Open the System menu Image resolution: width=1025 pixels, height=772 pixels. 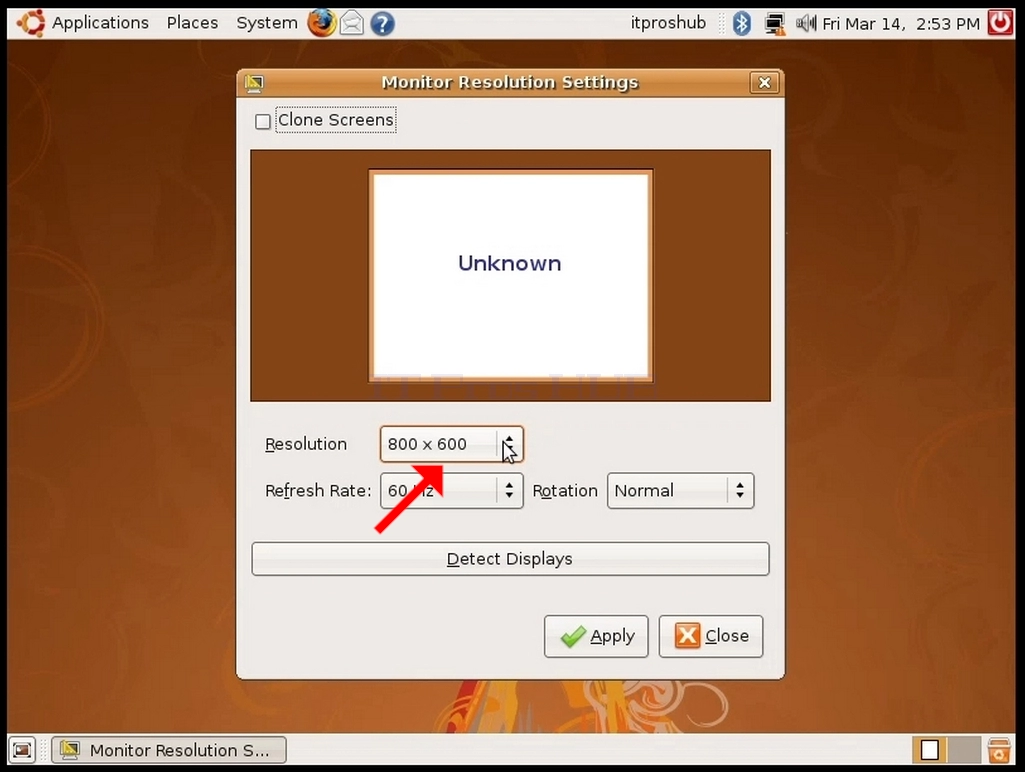coord(267,23)
